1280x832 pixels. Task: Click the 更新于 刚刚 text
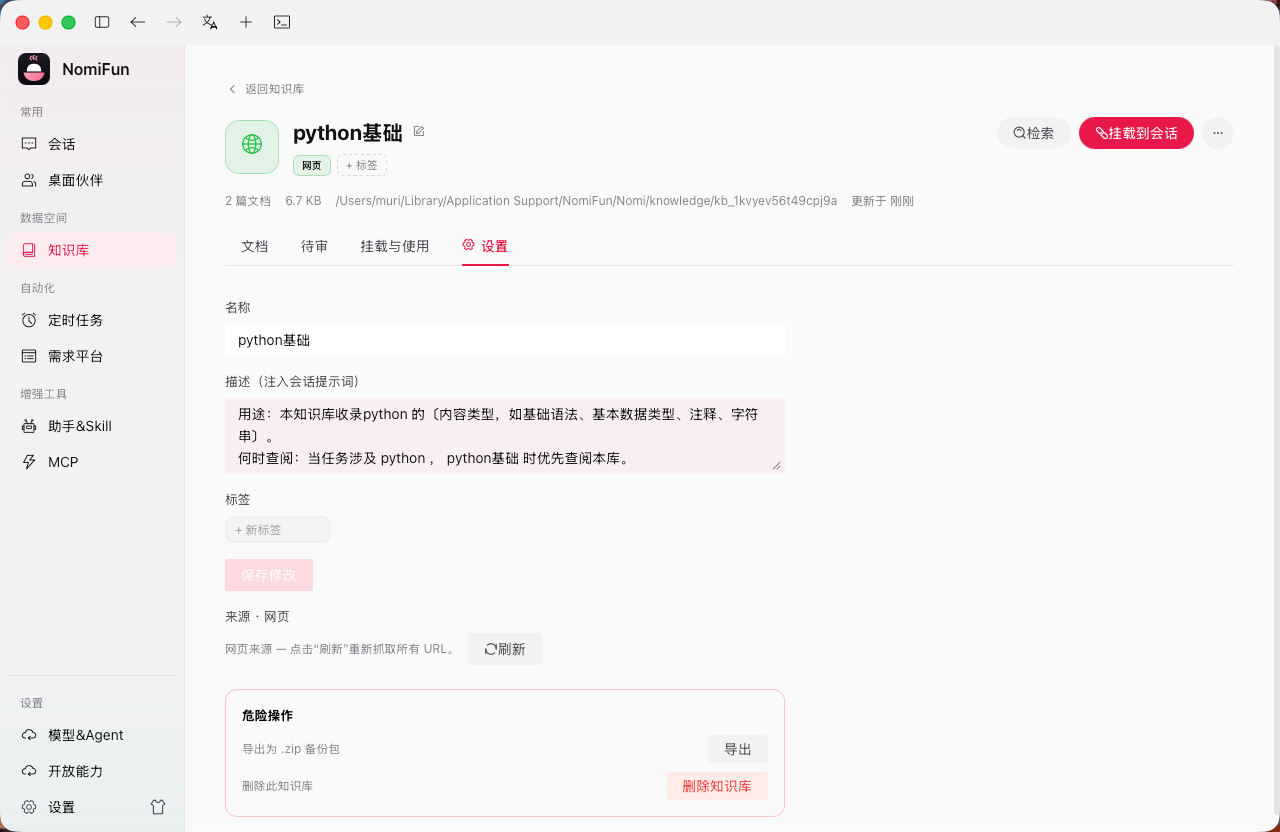coord(882,201)
